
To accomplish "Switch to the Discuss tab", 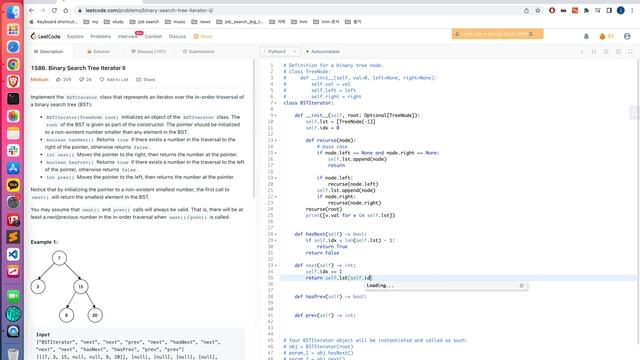I will click(x=149, y=52).
